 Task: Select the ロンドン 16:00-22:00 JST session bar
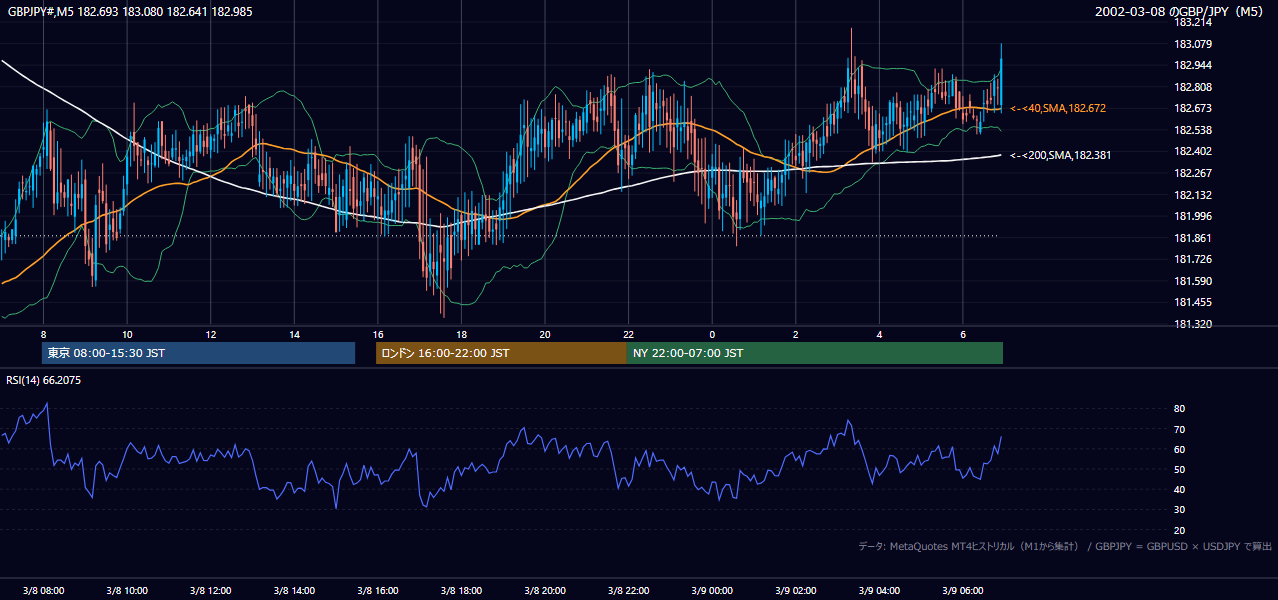click(x=501, y=353)
